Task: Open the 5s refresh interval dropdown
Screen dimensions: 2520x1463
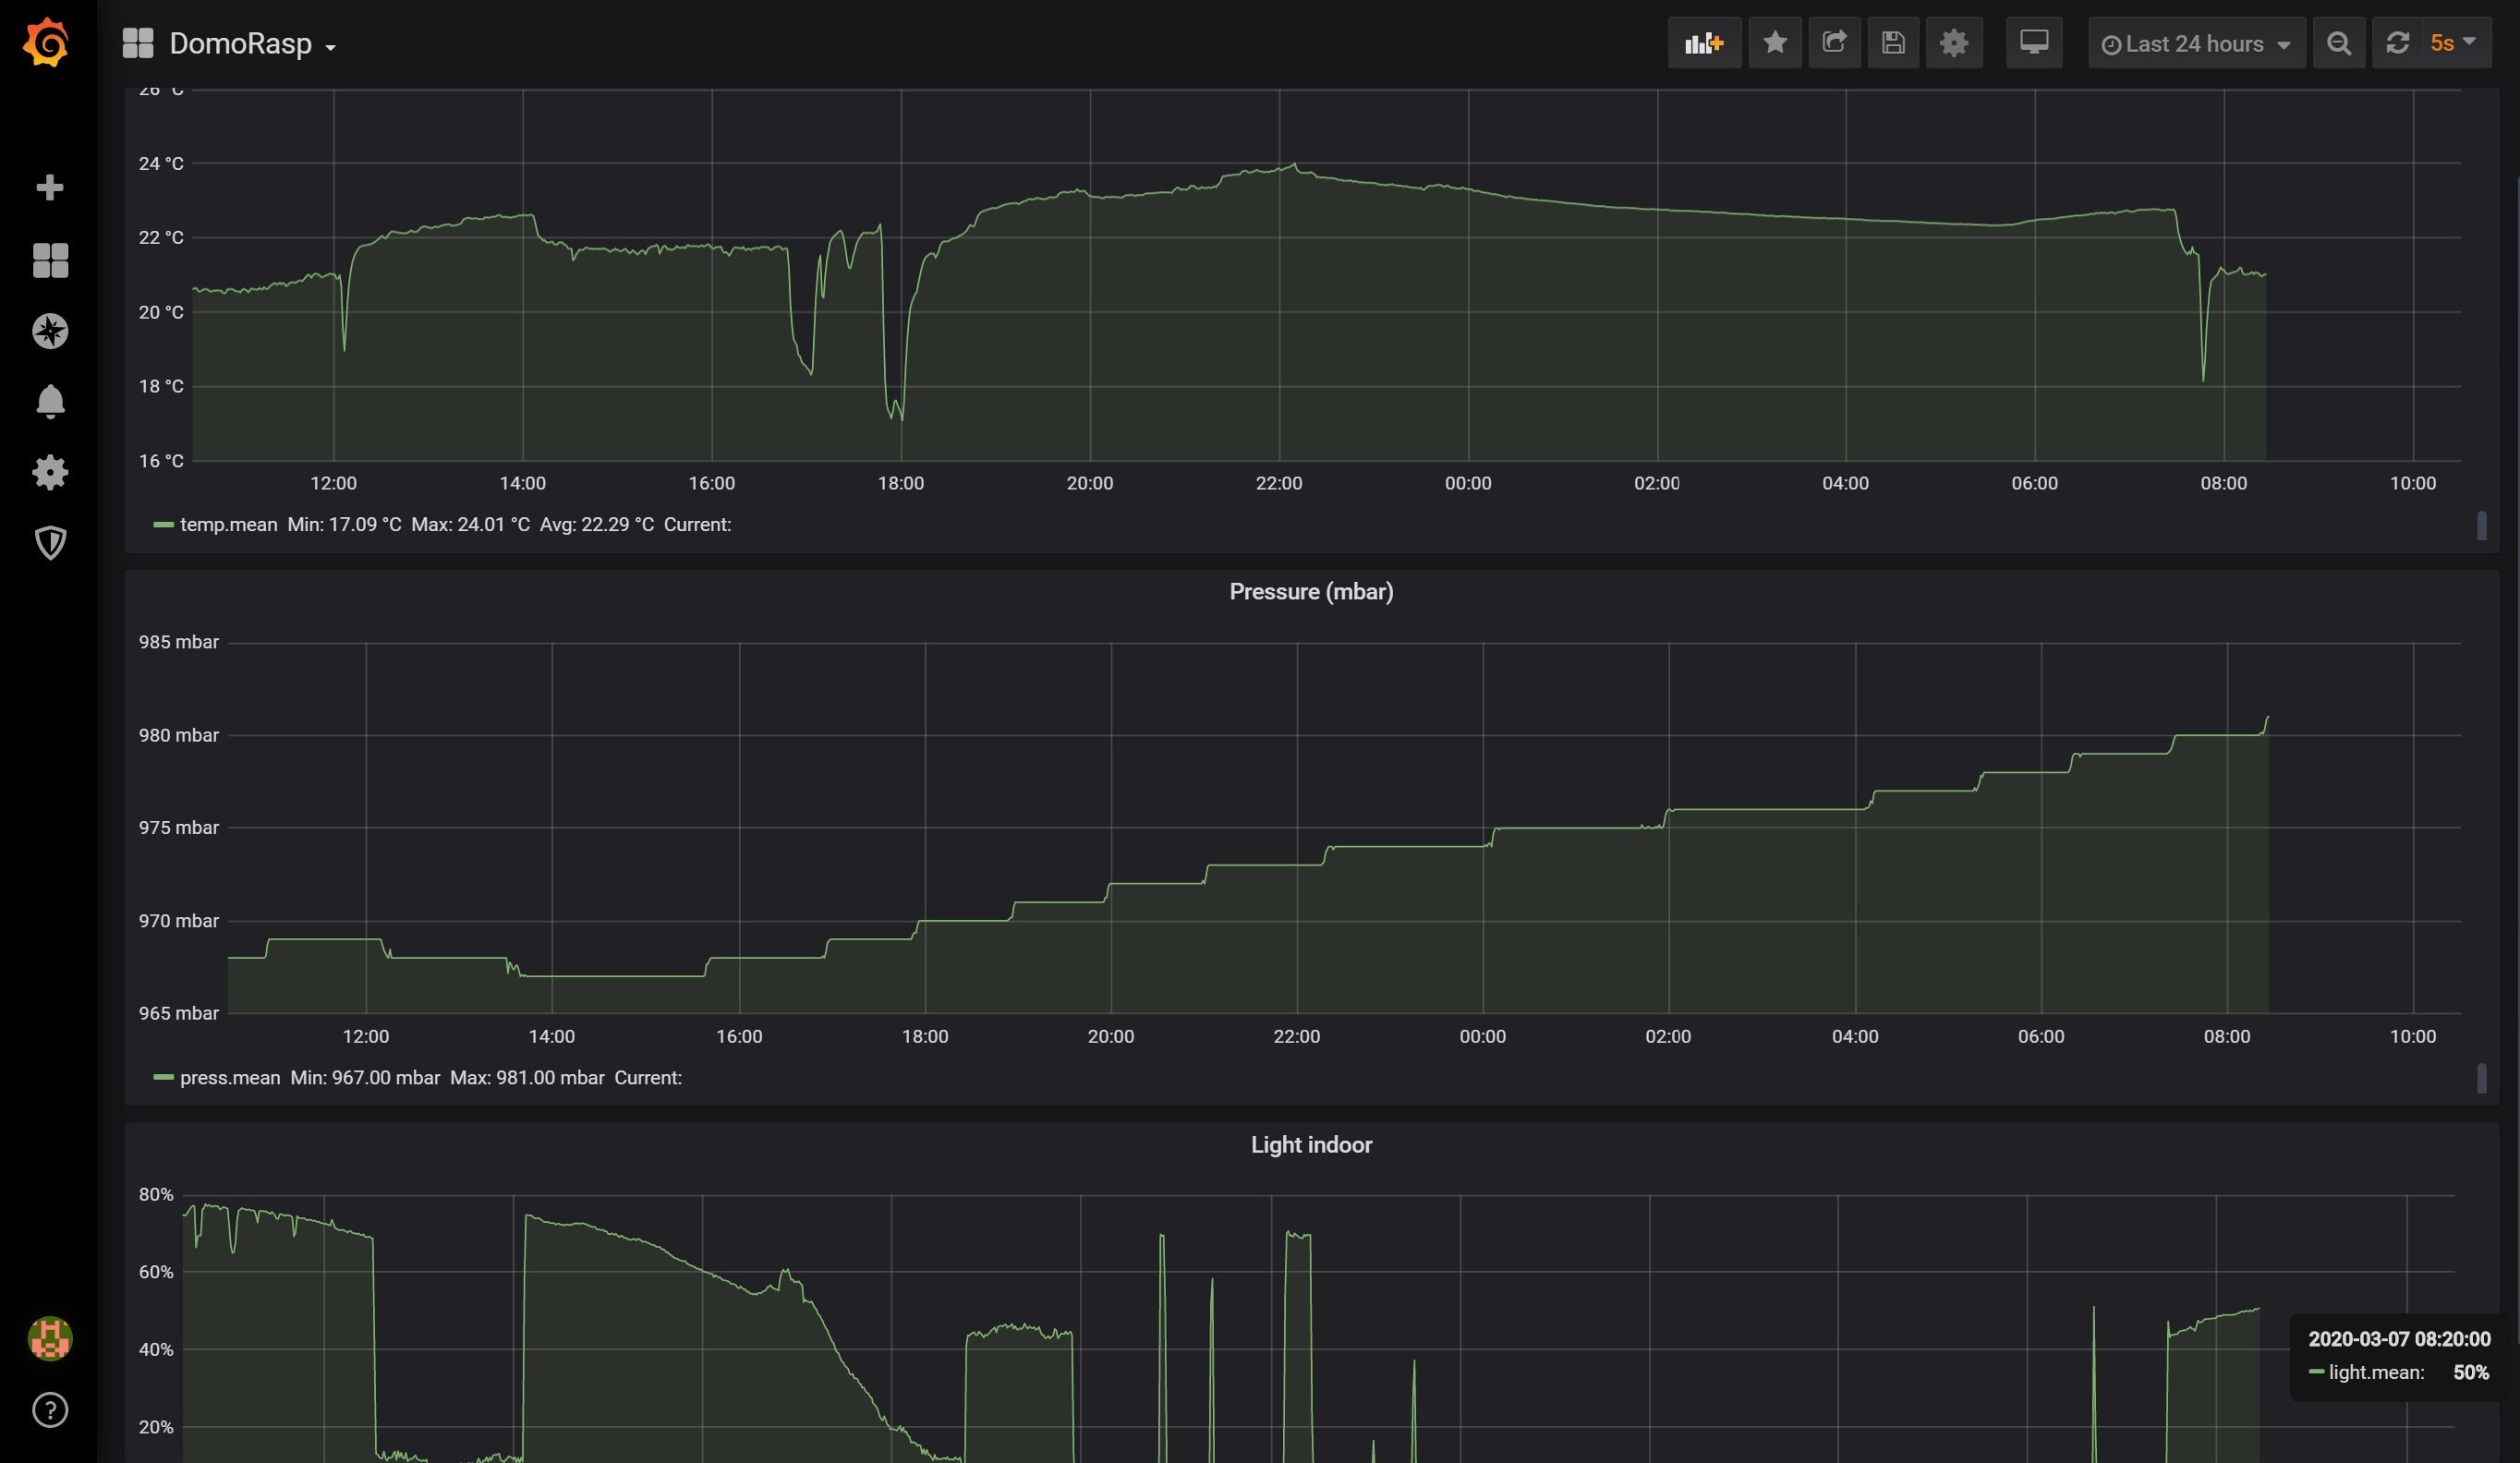Action: click(2455, 43)
